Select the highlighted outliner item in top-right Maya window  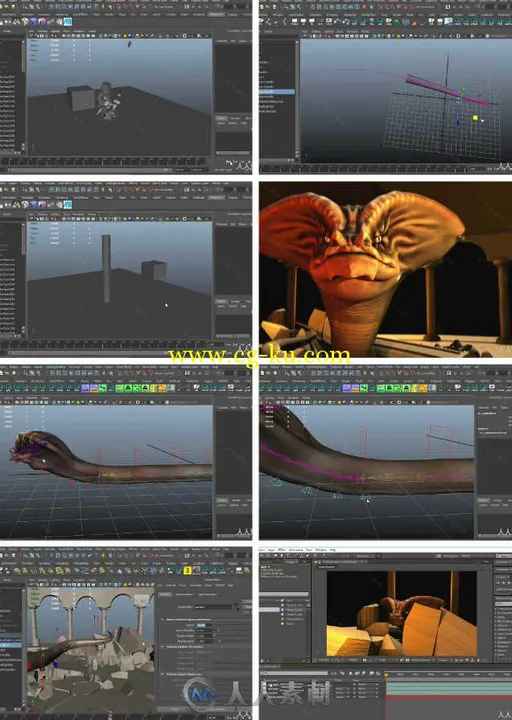[277, 92]
